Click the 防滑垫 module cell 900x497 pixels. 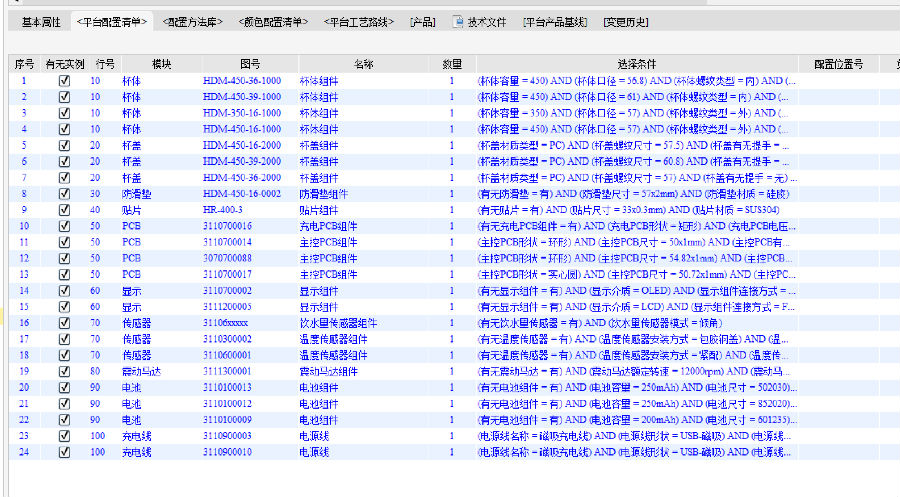(137, 194)
